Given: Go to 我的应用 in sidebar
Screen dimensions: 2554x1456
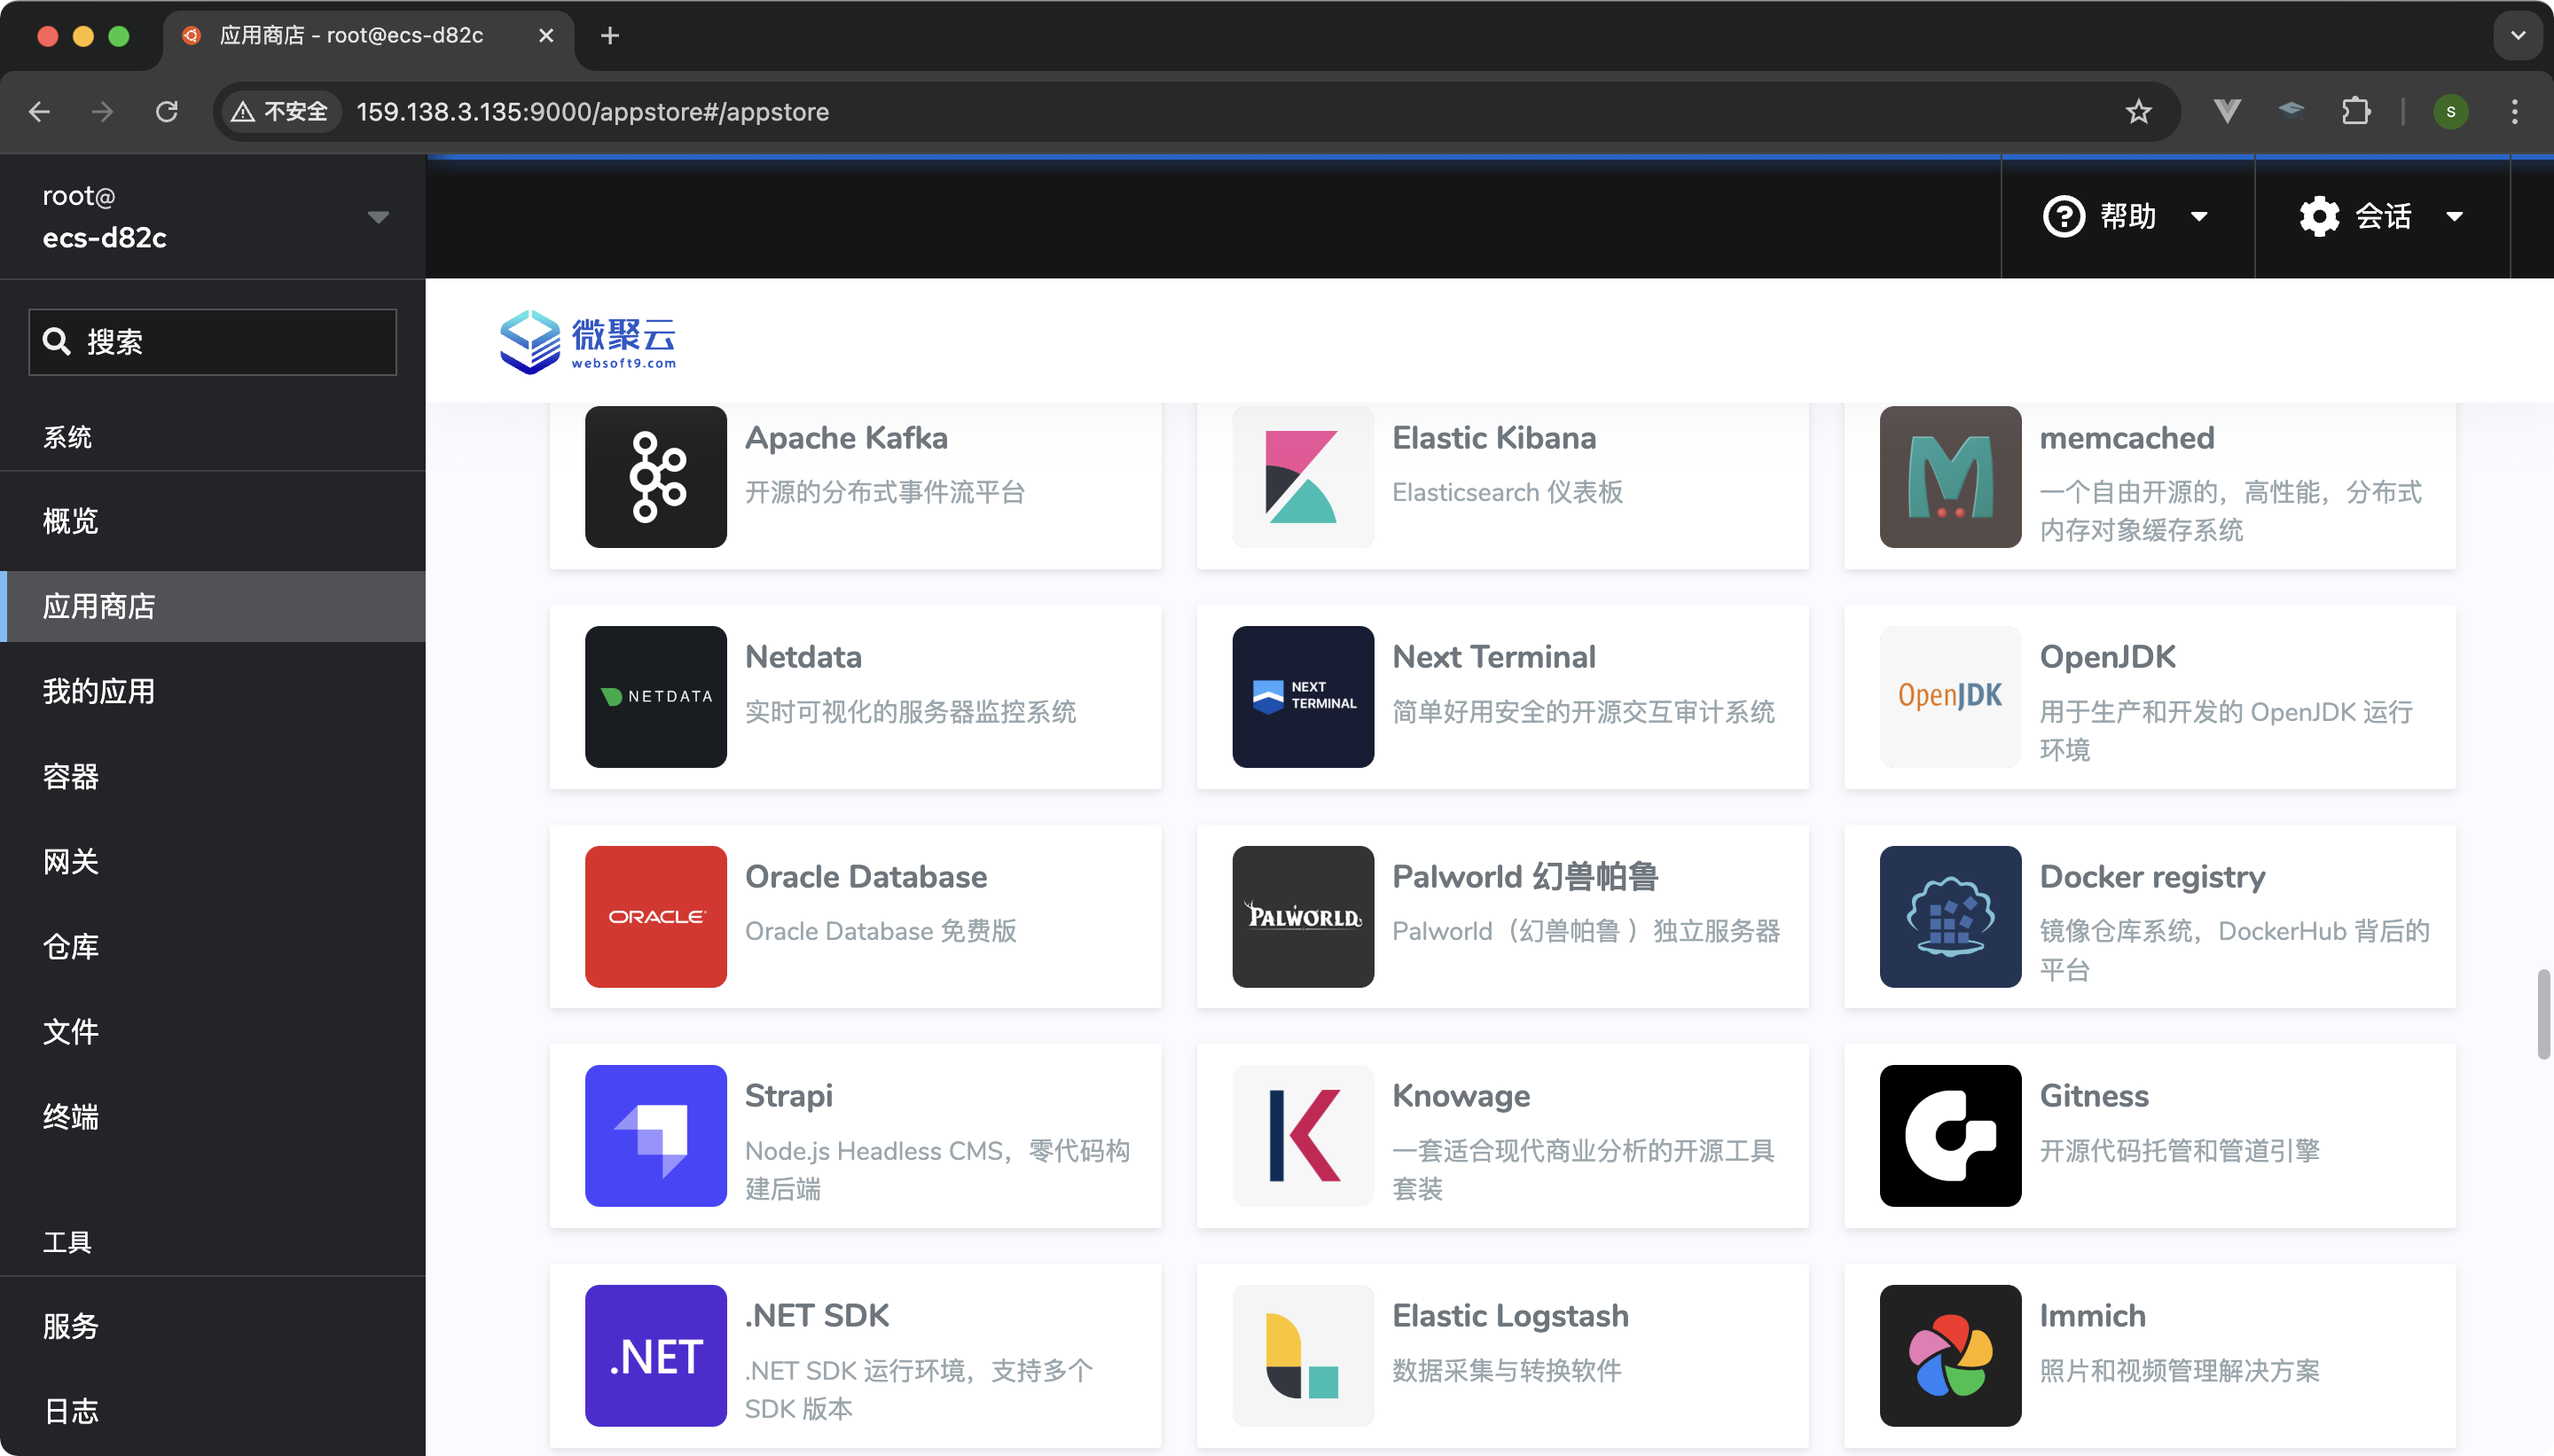Looking at the screenshot, I should pyautogui.click(x=98, y=691).
